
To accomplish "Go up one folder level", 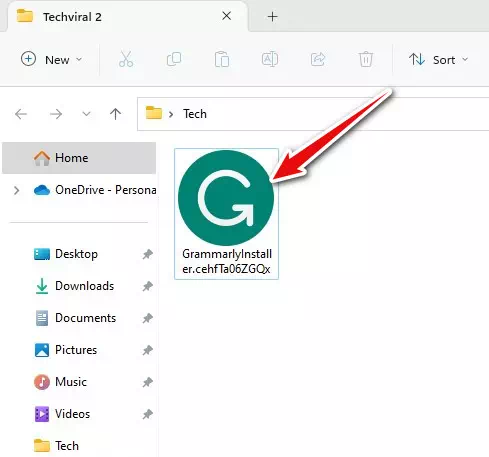I will [x=115, y=114].
